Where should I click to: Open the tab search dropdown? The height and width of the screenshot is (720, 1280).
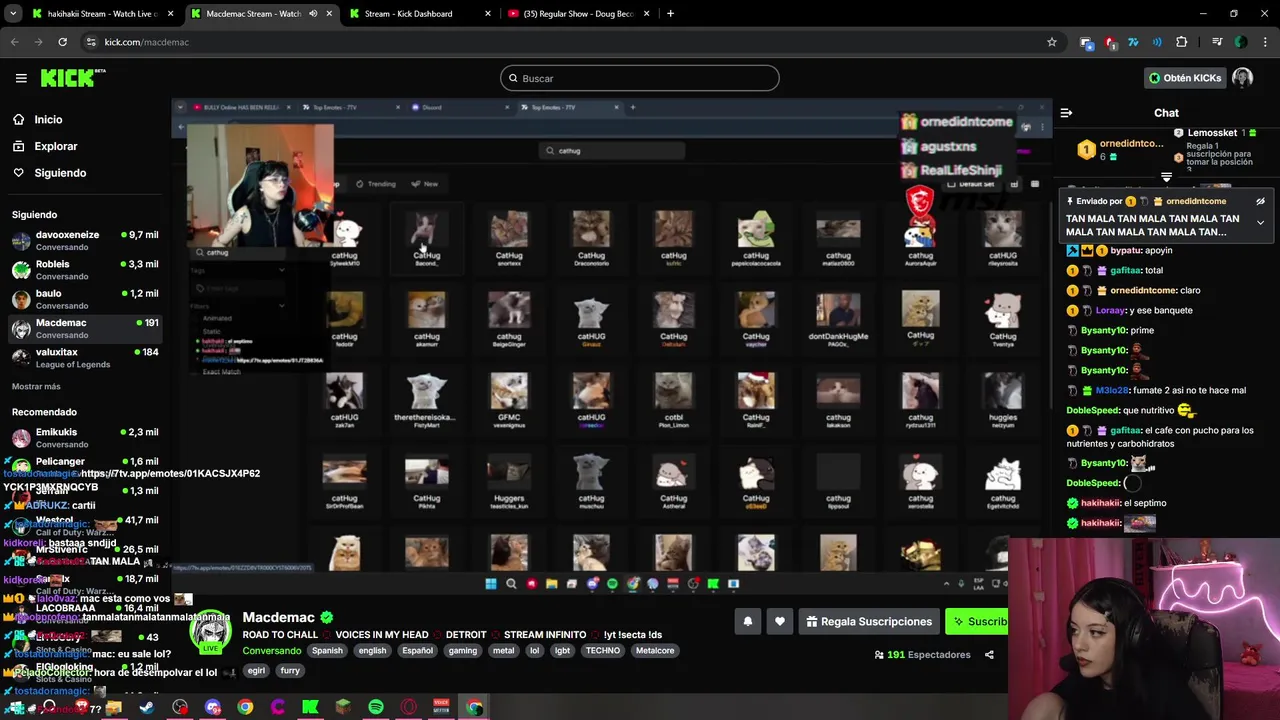tap(13, 14)
